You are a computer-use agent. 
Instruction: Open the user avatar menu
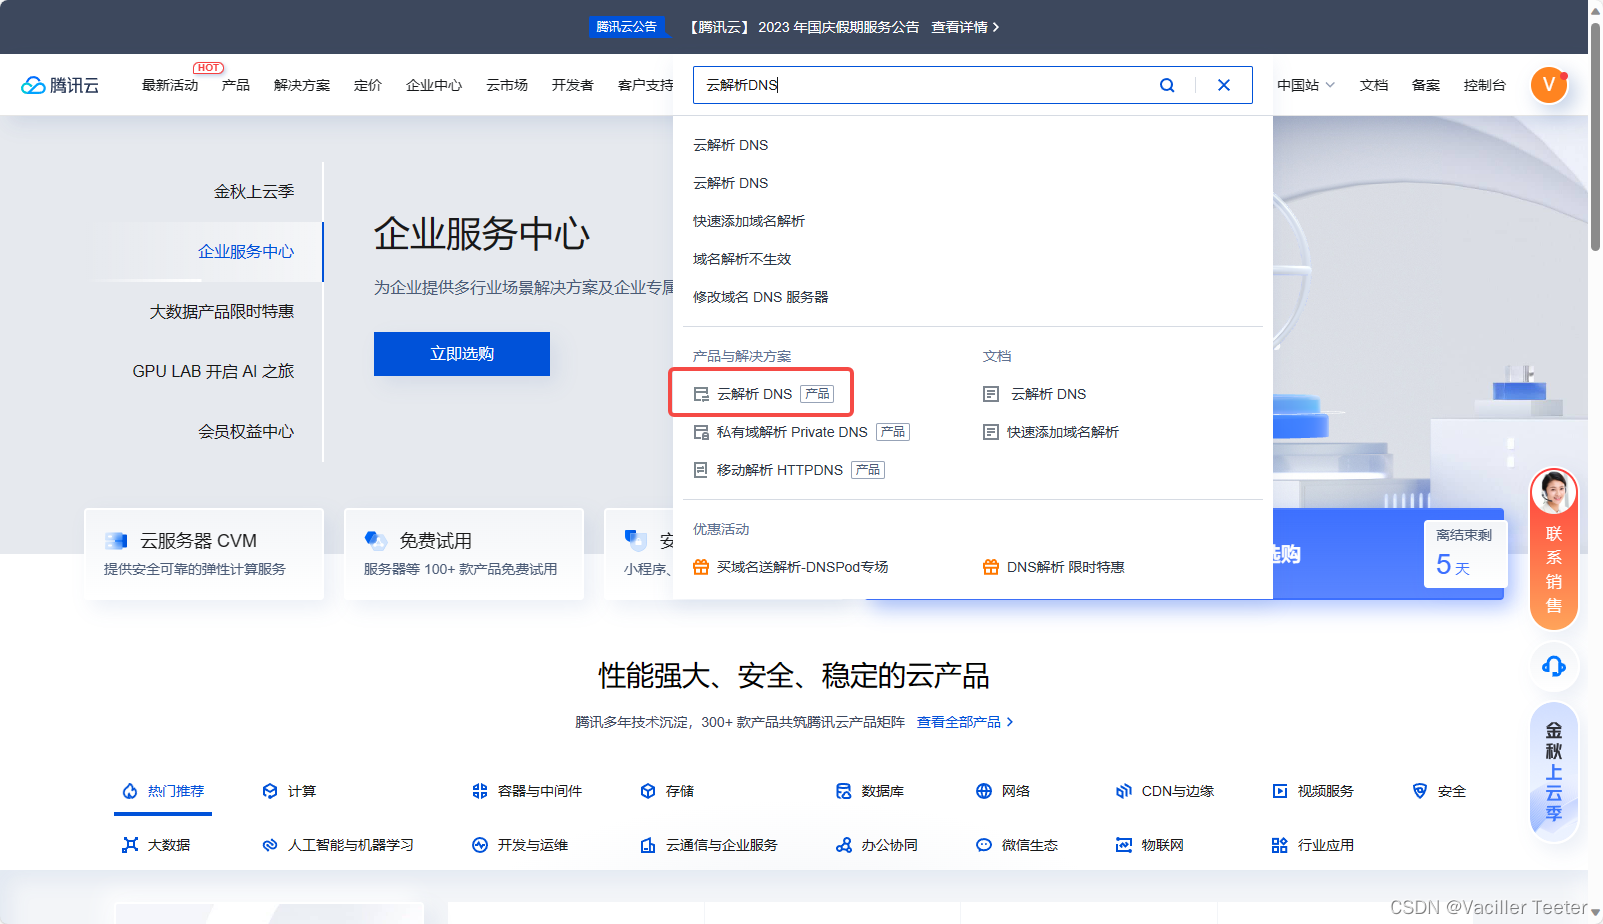point(1549,85)
